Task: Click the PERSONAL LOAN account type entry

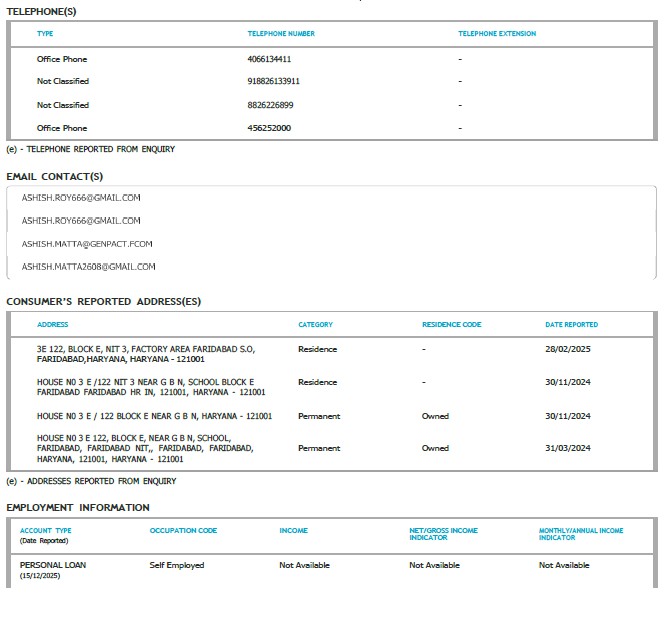Action: click(53, 565)
